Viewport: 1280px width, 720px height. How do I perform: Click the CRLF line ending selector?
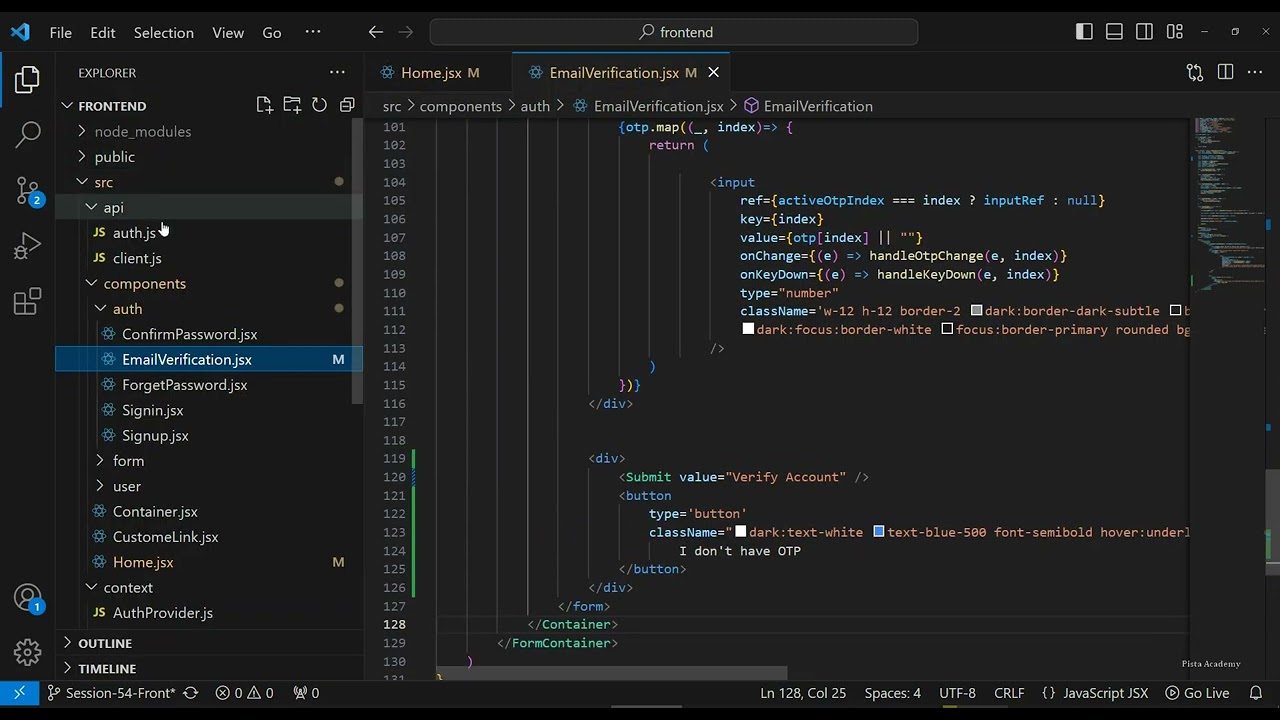click(x=1009, y=693)
